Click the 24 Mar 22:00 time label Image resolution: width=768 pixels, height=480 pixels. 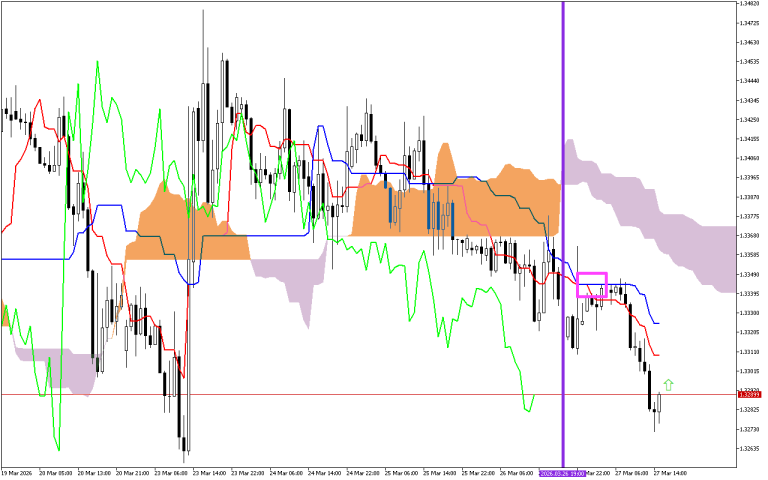coord(363,474)
